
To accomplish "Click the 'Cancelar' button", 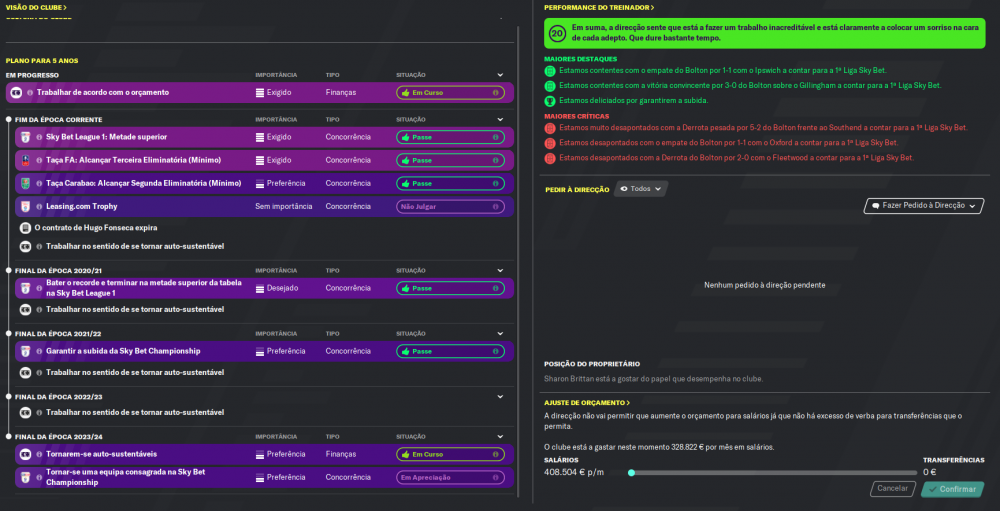I will point(892,489).
